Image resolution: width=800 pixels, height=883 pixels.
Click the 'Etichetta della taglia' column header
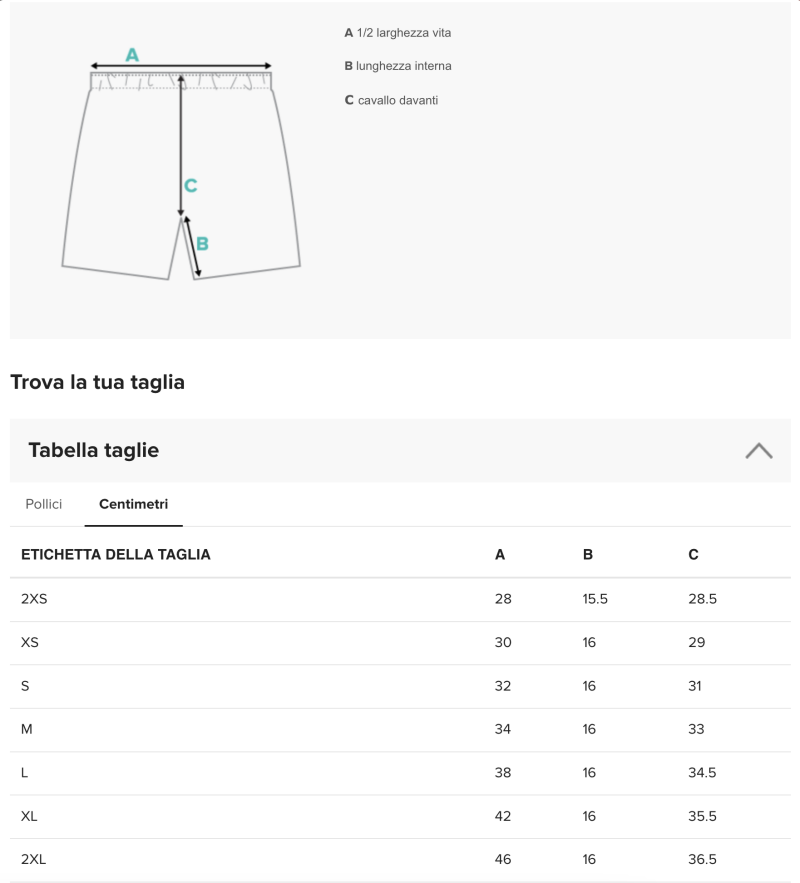coord(116,554)
